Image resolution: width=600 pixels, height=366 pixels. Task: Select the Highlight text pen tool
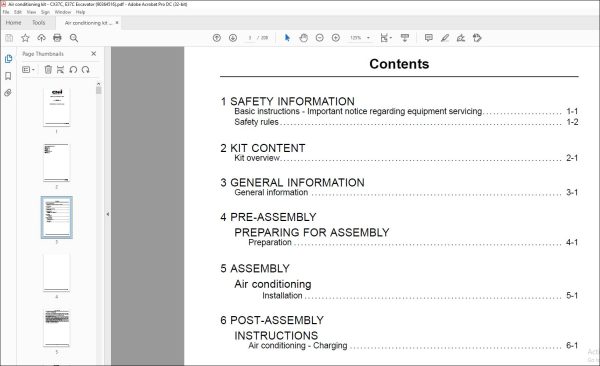(x=445, y=38)
